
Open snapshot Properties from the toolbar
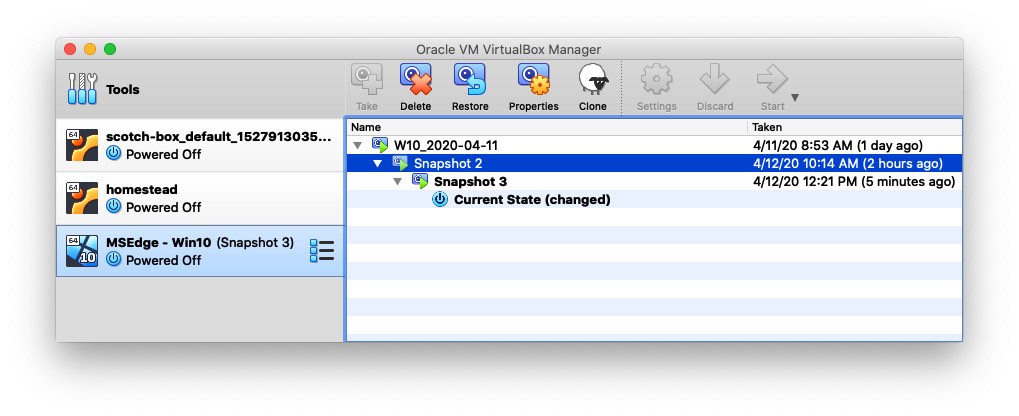(534, 80)
